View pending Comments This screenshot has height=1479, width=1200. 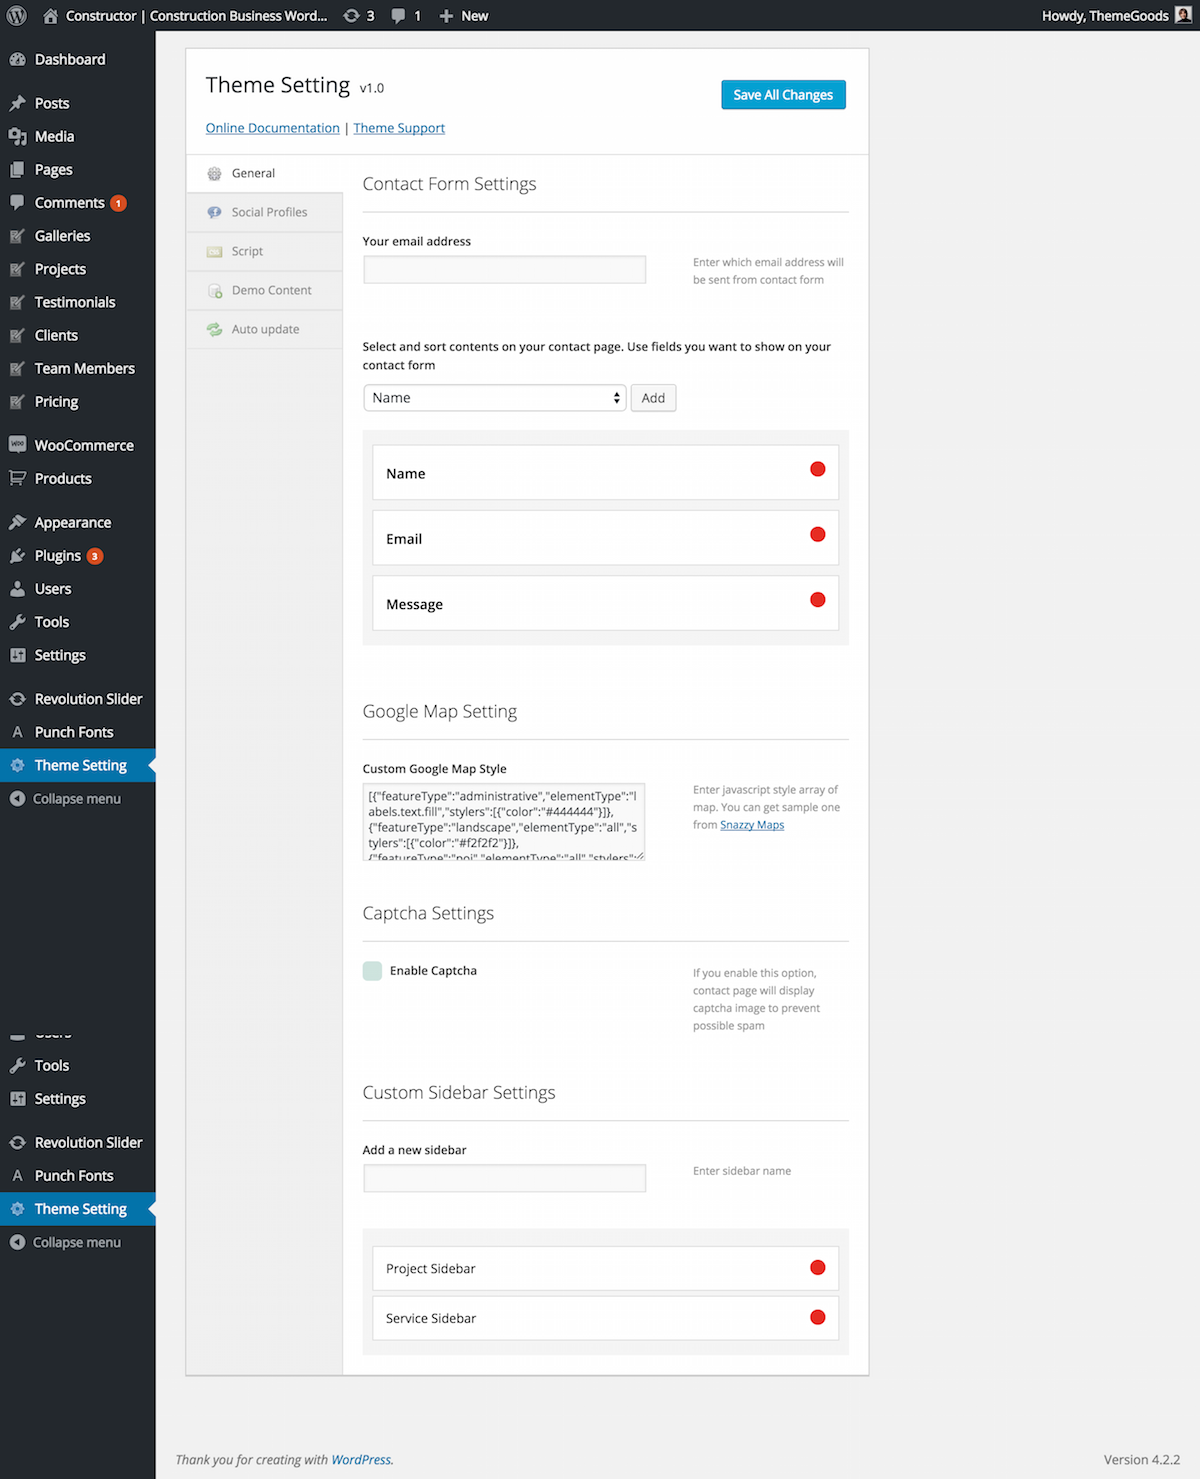(x=70, y=202)
